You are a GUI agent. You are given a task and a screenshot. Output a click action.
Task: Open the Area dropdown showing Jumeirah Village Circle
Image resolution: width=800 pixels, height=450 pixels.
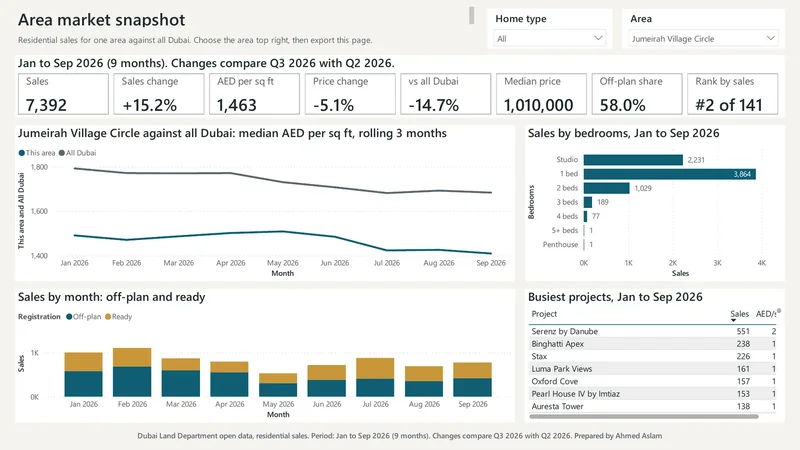[703, 38]
